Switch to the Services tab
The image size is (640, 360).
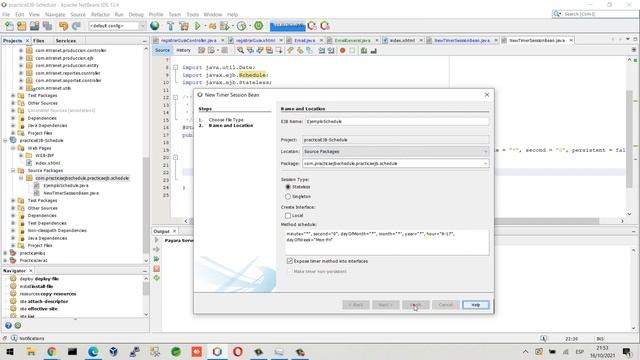click(66, 41)
